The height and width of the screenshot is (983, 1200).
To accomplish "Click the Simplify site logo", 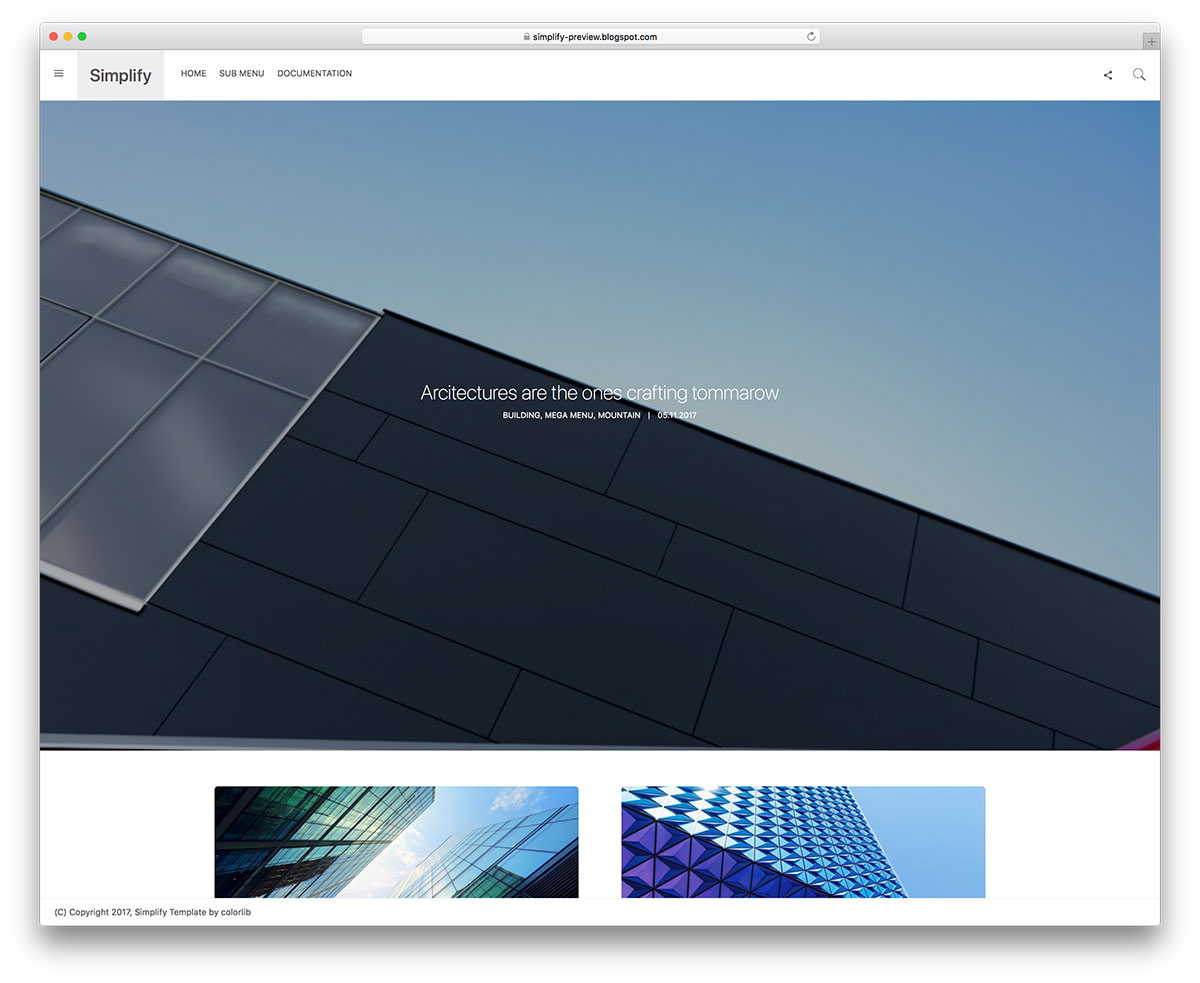I will [x=121, y=75].
